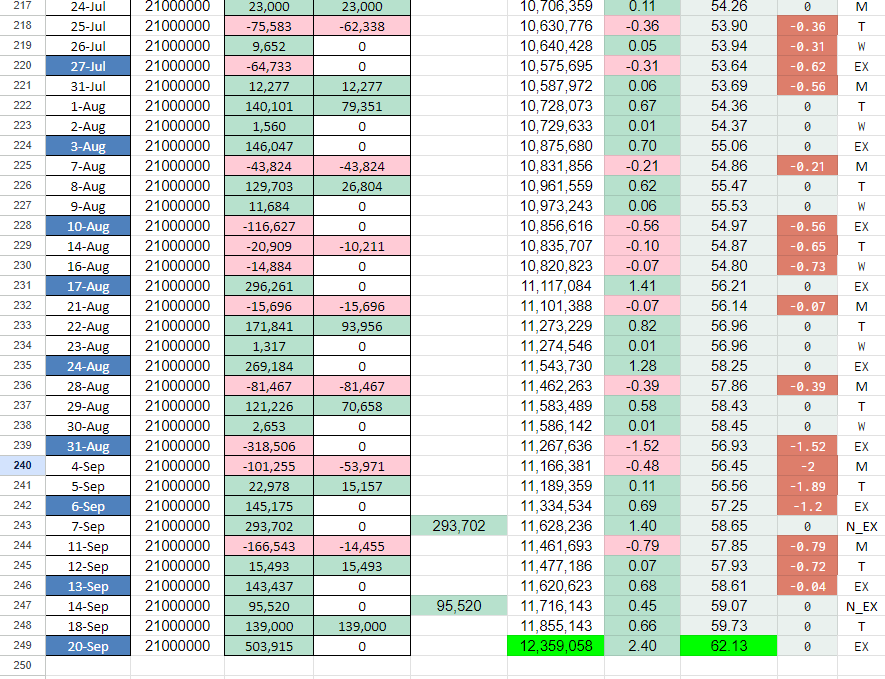
Task: Select the 4-Sep date cell
Action: pyautogui.click(x=88, y=466)
